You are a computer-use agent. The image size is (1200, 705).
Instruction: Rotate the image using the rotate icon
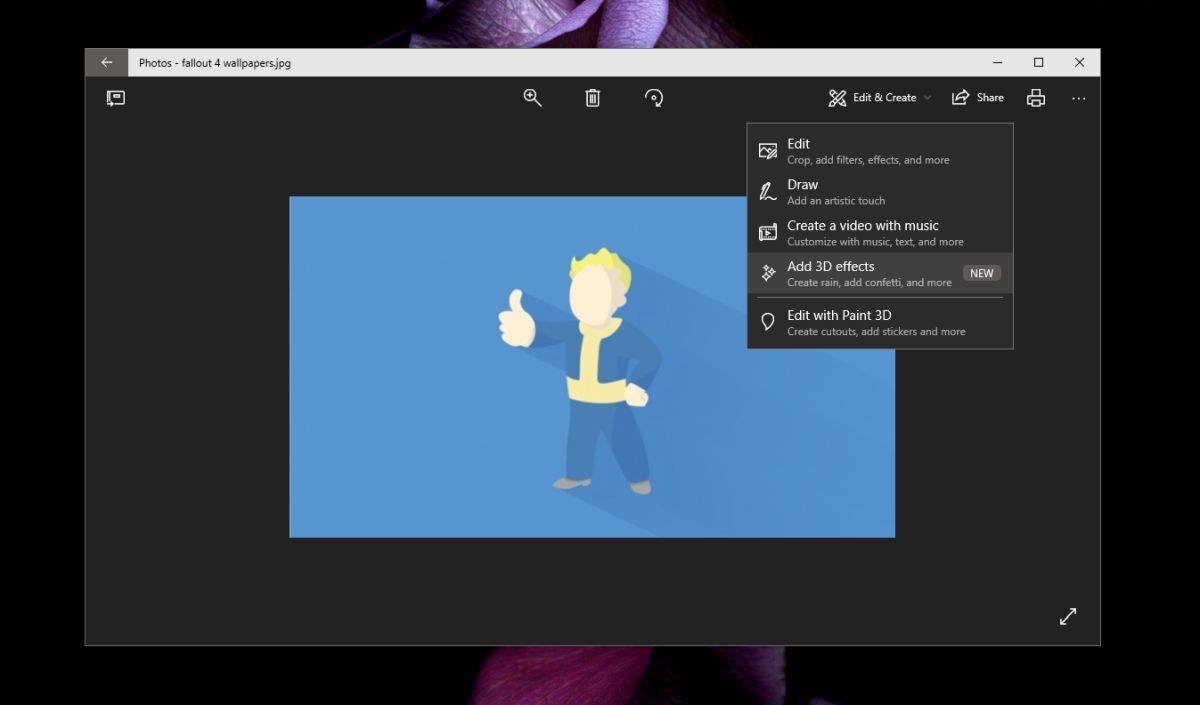click(x=654, y=97)
